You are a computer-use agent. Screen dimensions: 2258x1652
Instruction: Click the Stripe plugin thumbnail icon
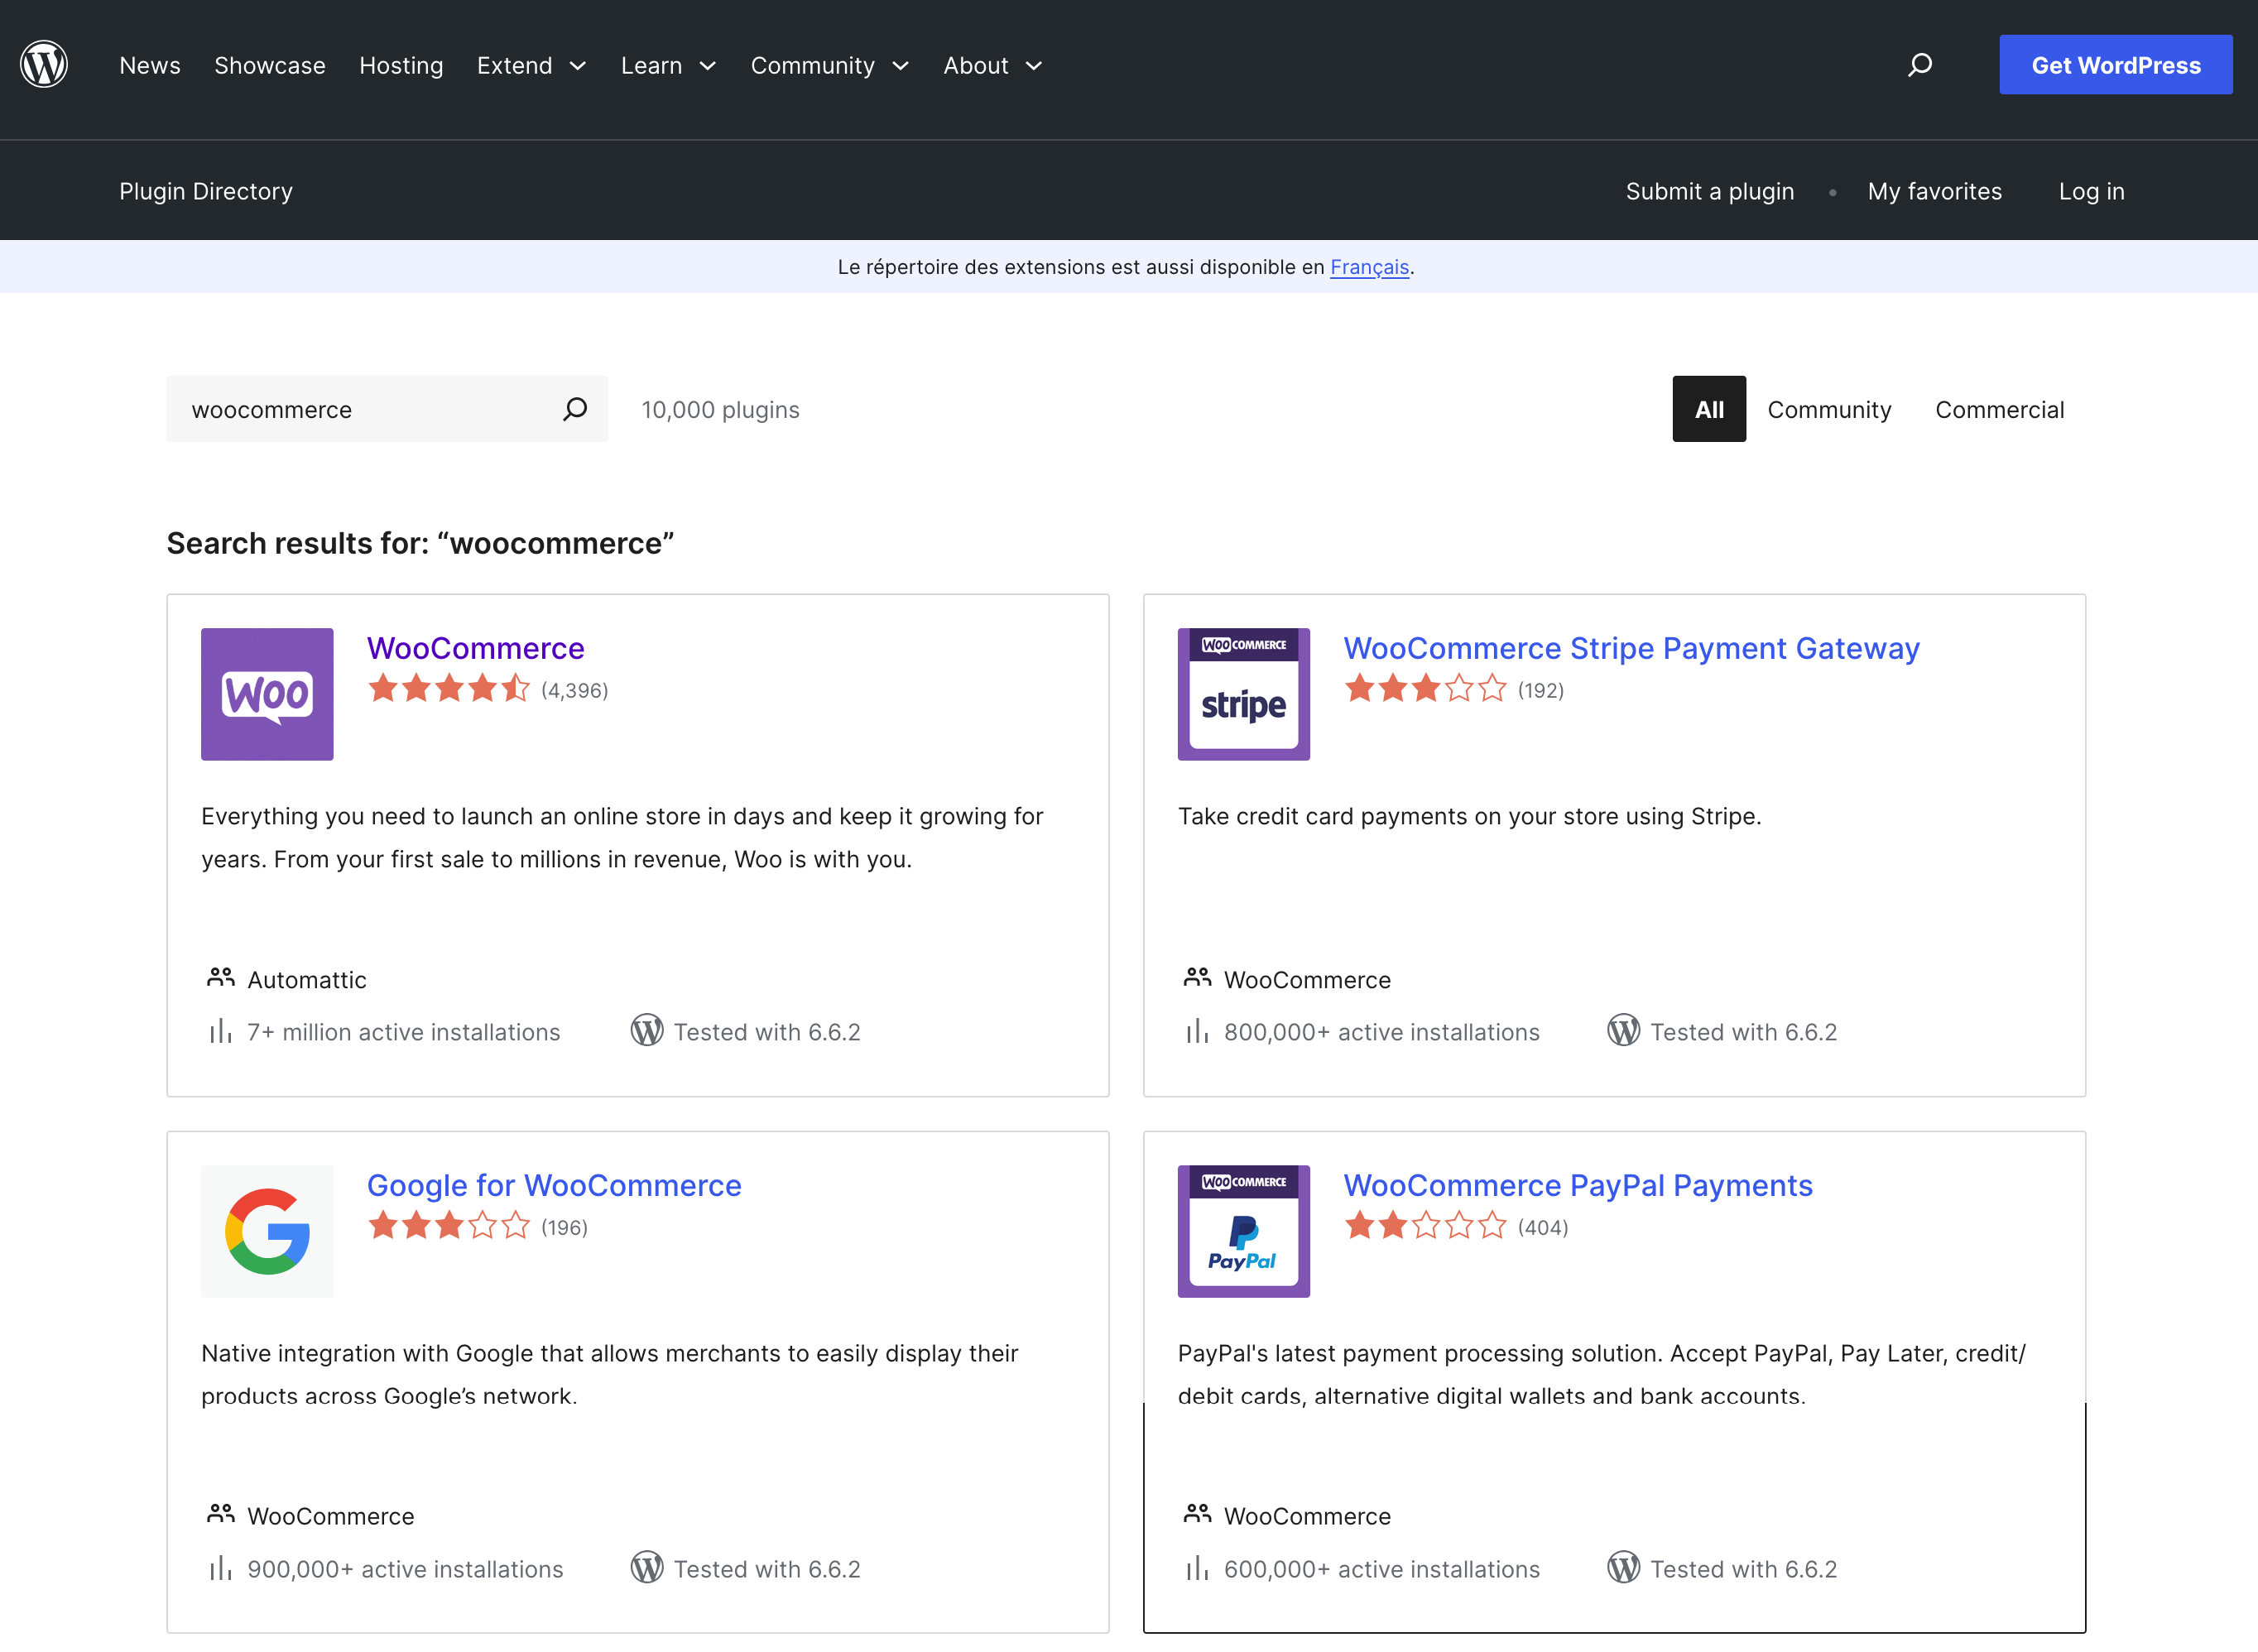click(x=1243, y=694)
